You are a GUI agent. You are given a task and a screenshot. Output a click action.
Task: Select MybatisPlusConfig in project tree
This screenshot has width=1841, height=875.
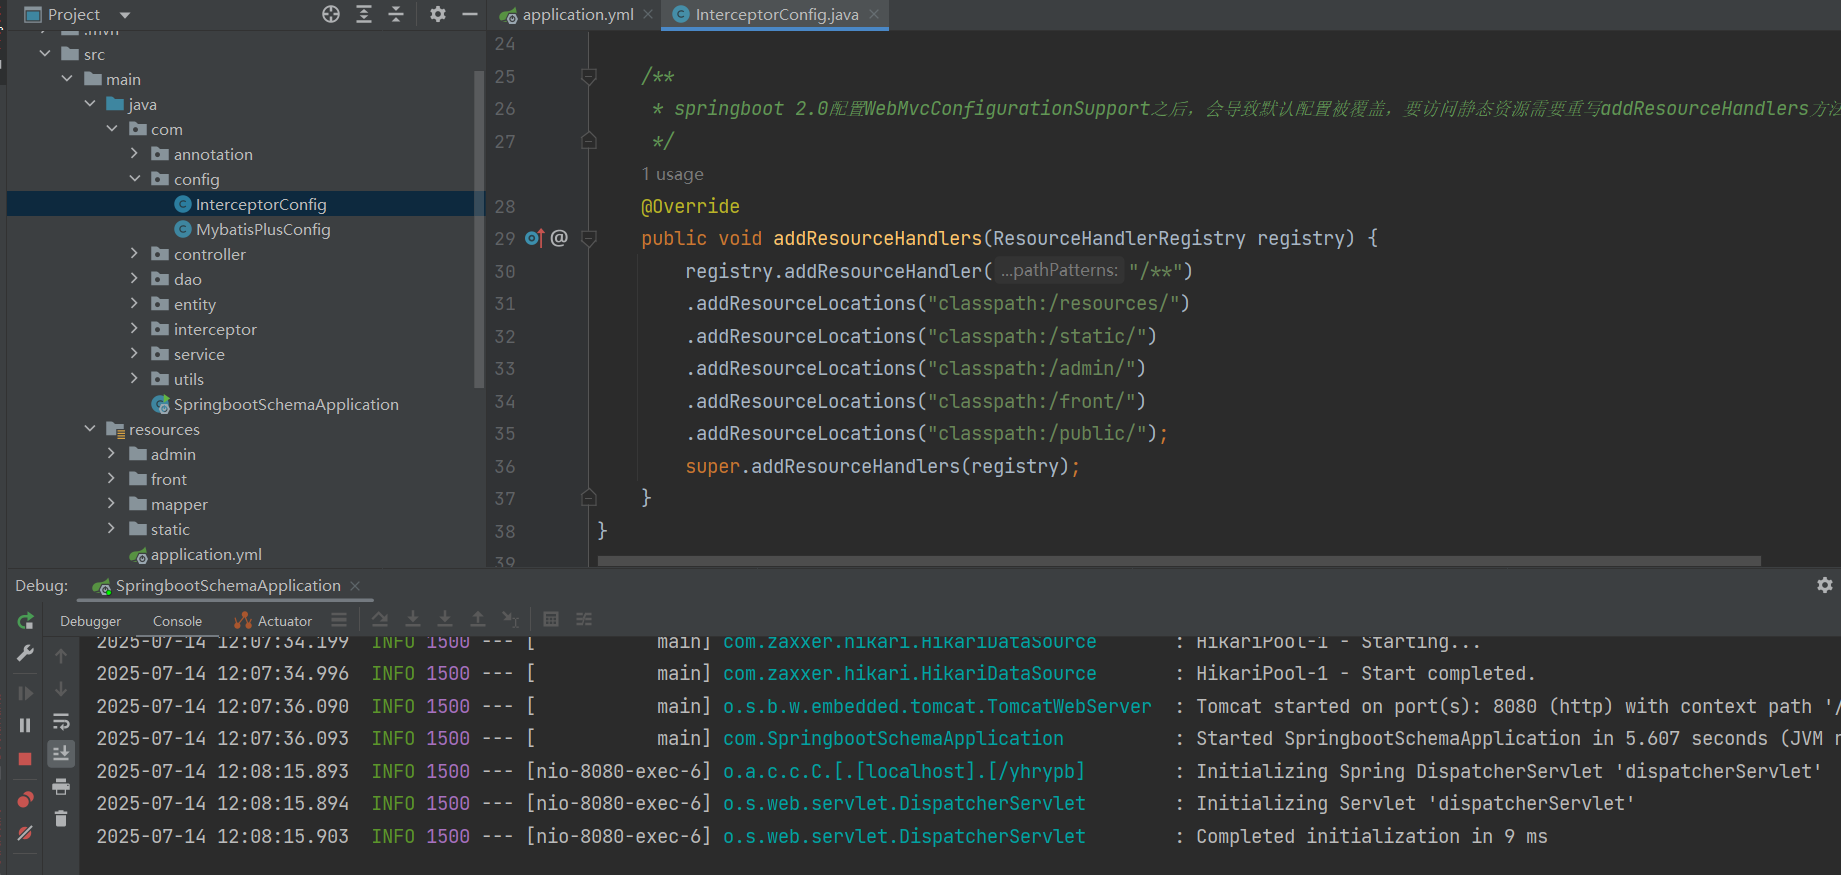pyautogui.click(x=263, y=229)
